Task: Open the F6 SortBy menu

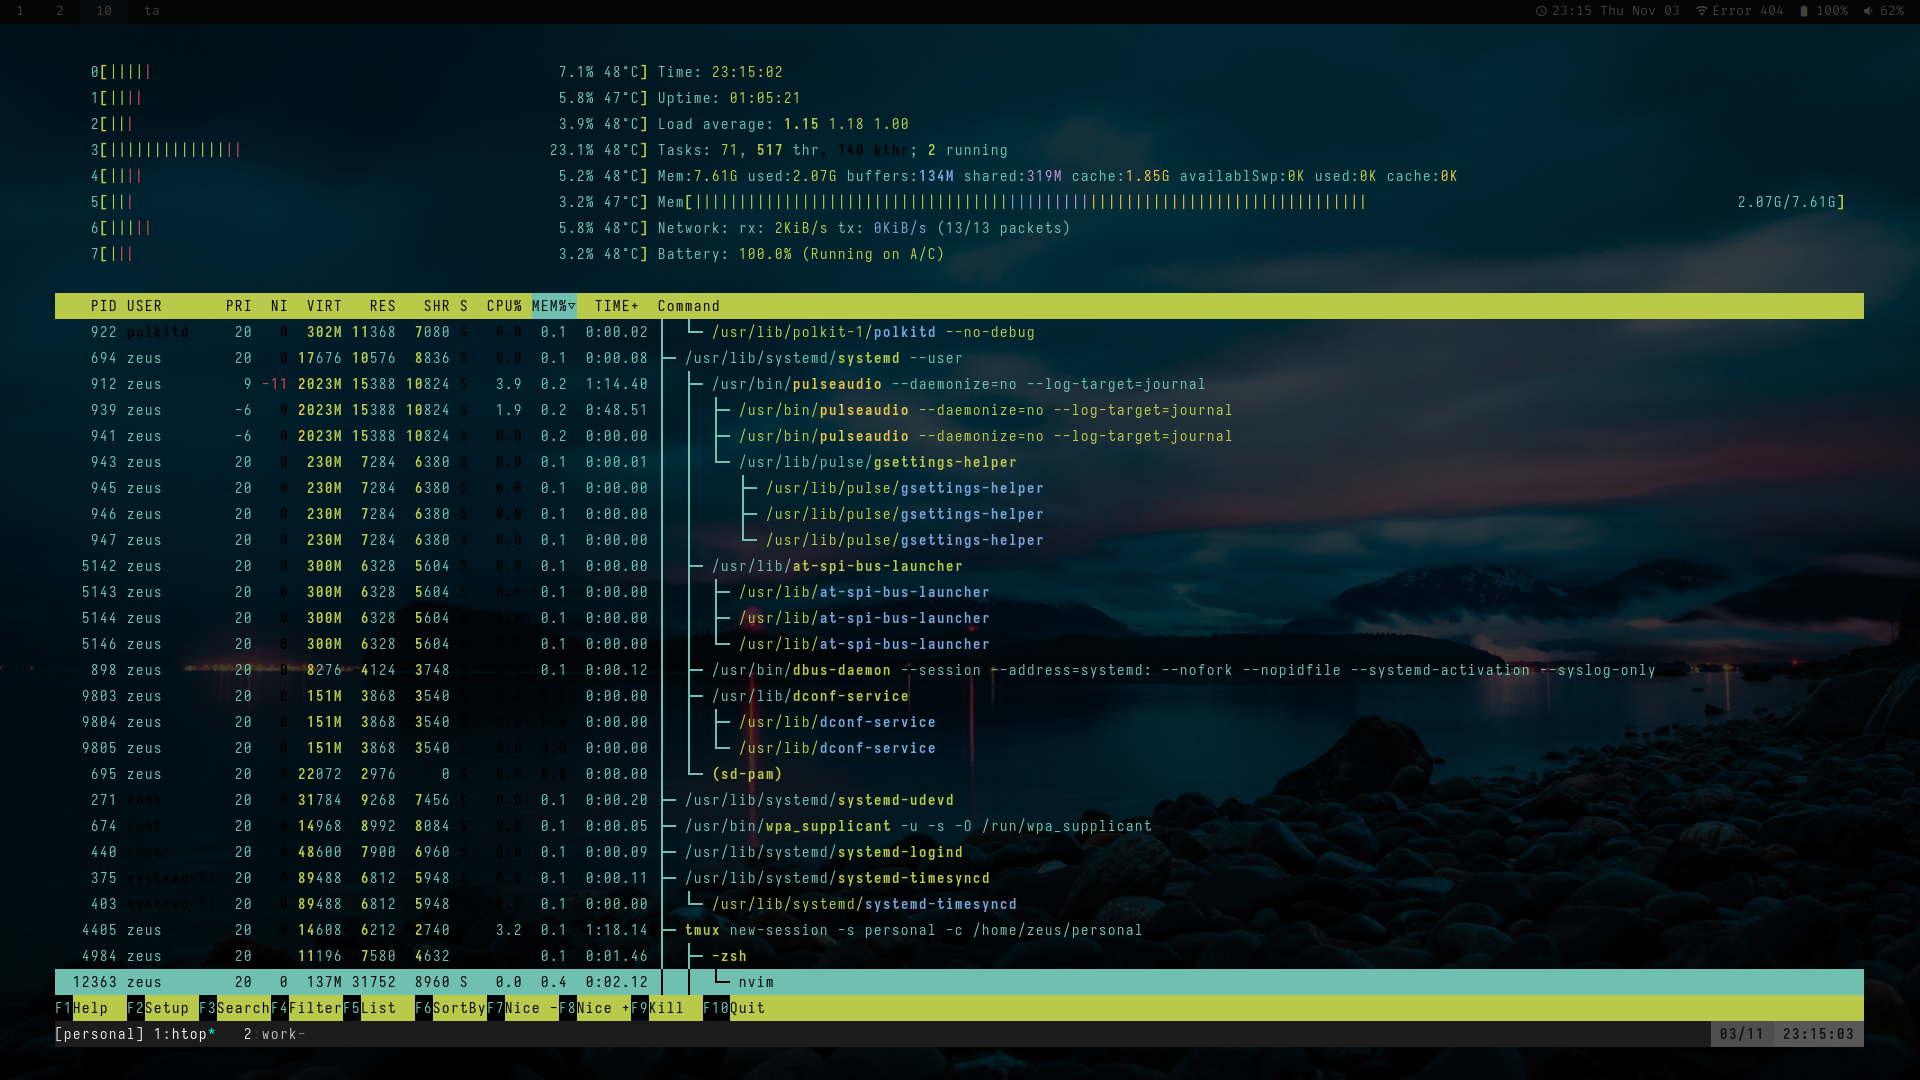Action: pos(450,1008)
